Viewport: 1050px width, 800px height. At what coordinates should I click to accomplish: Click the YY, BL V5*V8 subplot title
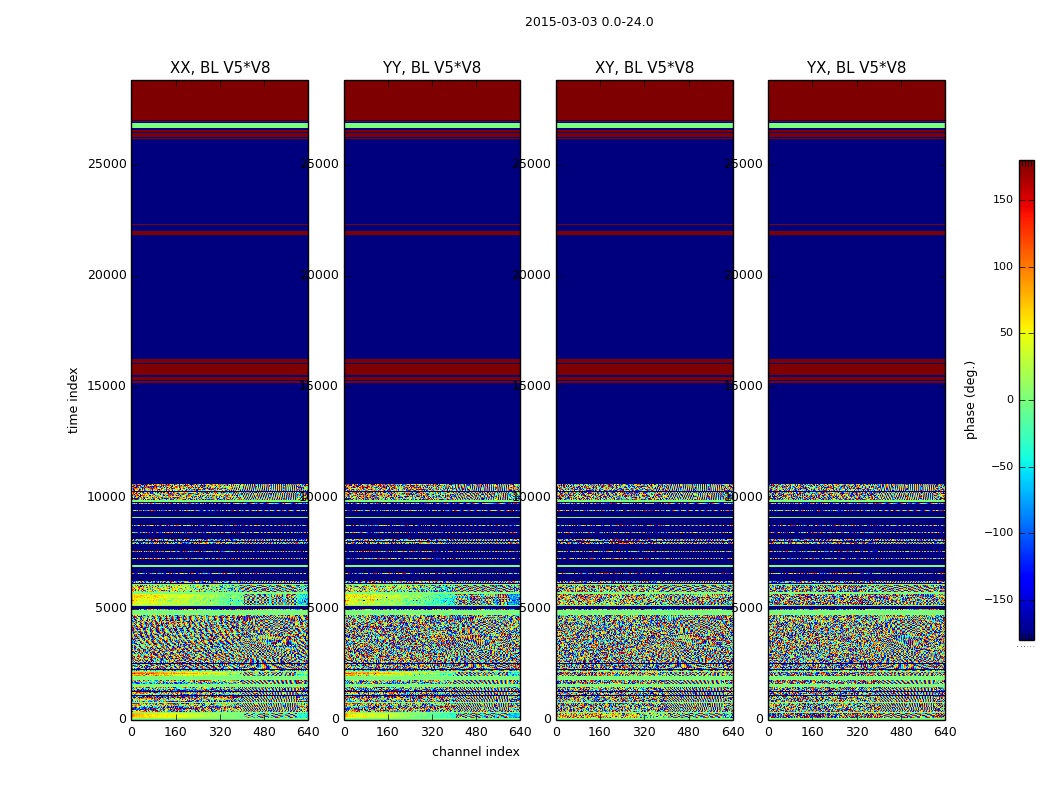[432, 68]
